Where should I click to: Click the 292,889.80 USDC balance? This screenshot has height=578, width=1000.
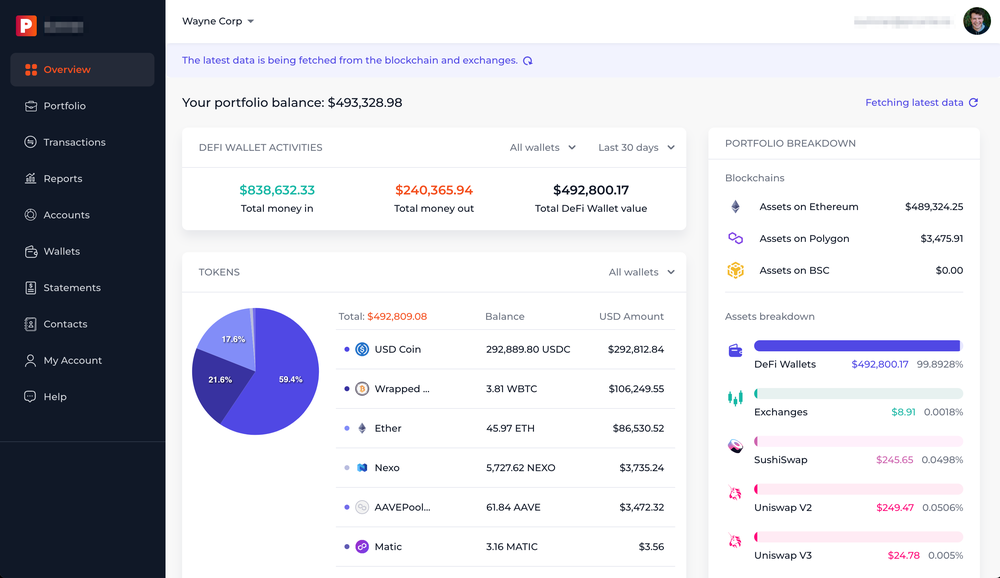point(528,350)
